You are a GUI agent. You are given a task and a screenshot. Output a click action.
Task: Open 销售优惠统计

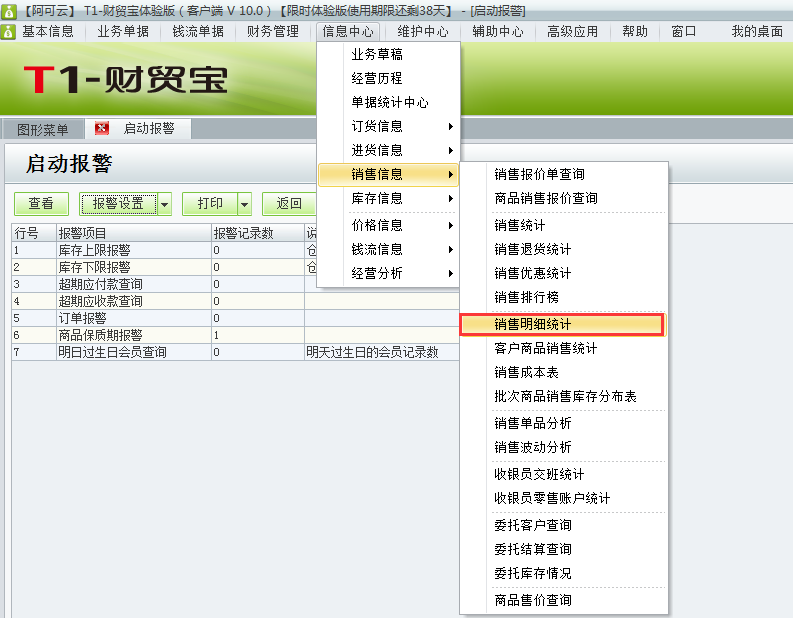(563, 274)
